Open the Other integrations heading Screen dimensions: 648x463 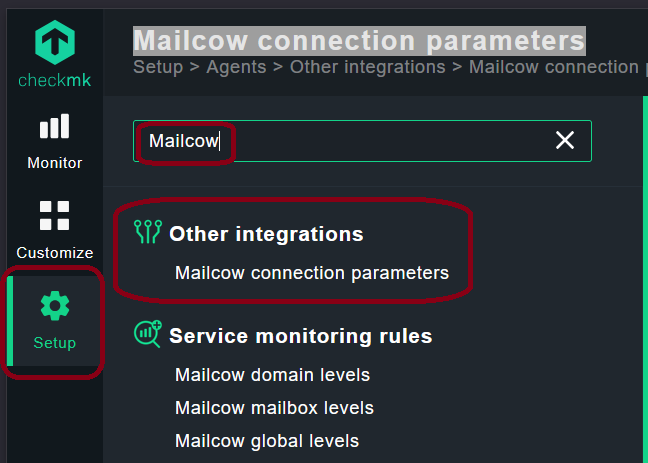tap(267, 234)
